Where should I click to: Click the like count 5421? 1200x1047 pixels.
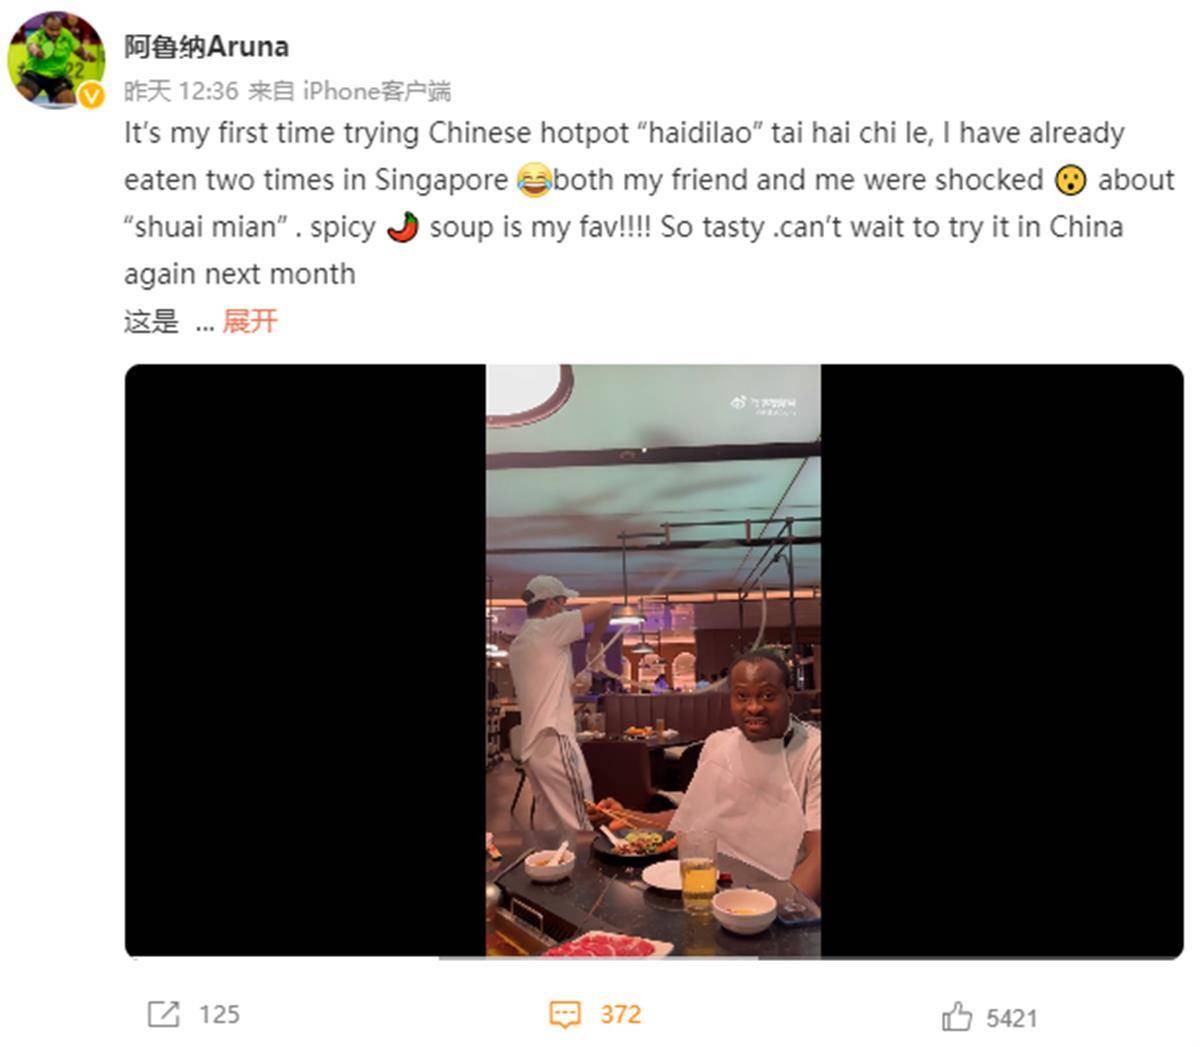point(1012,1018)
